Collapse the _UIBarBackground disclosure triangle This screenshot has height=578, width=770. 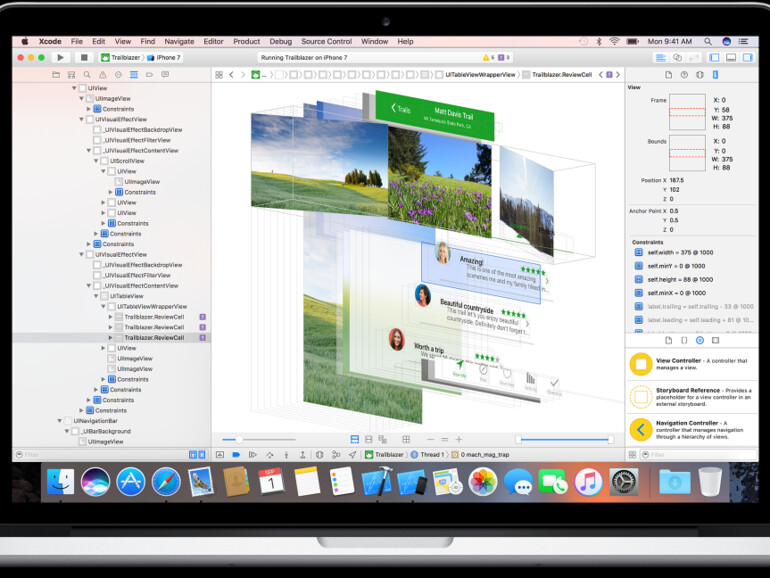67,431
